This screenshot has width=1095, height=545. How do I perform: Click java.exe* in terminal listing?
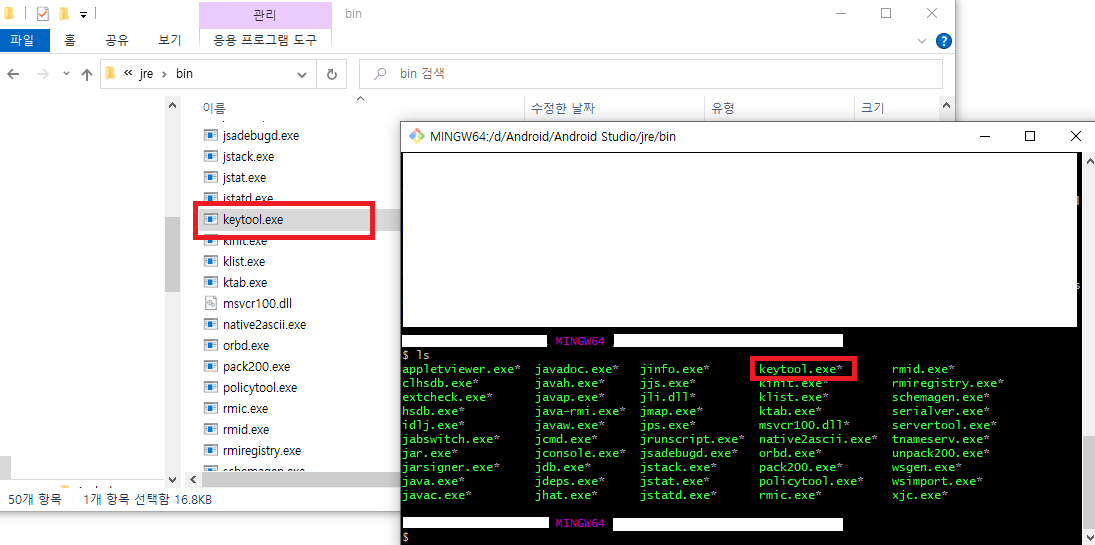pyautogui.click(x=434, y=481)
